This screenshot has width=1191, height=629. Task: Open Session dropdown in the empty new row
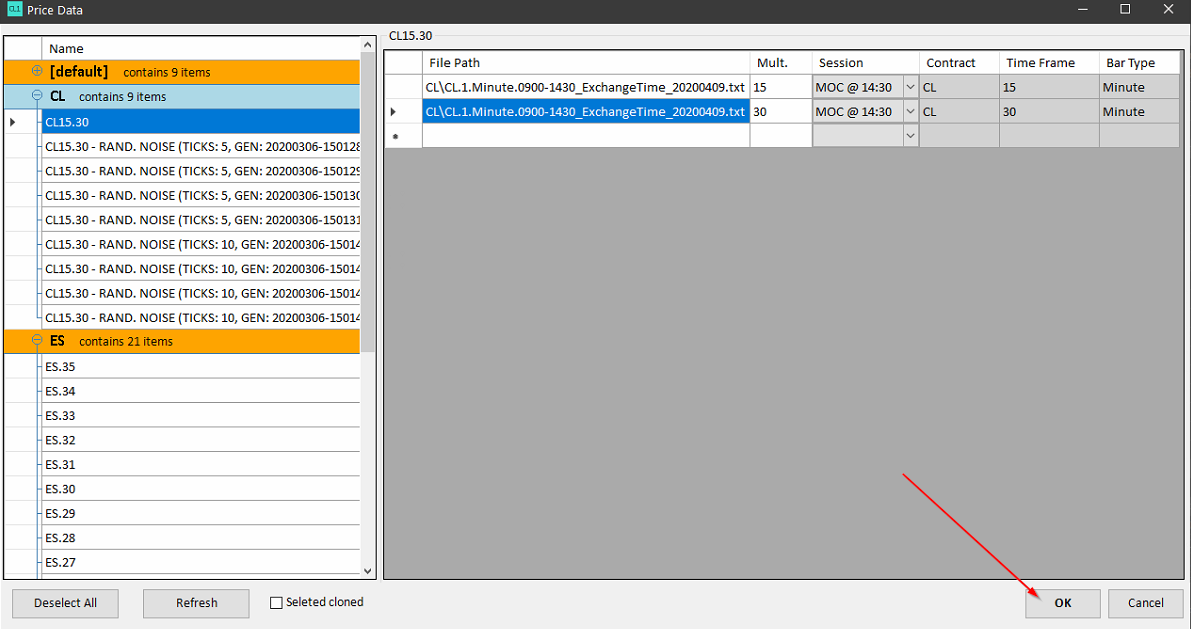click(909, 136)
